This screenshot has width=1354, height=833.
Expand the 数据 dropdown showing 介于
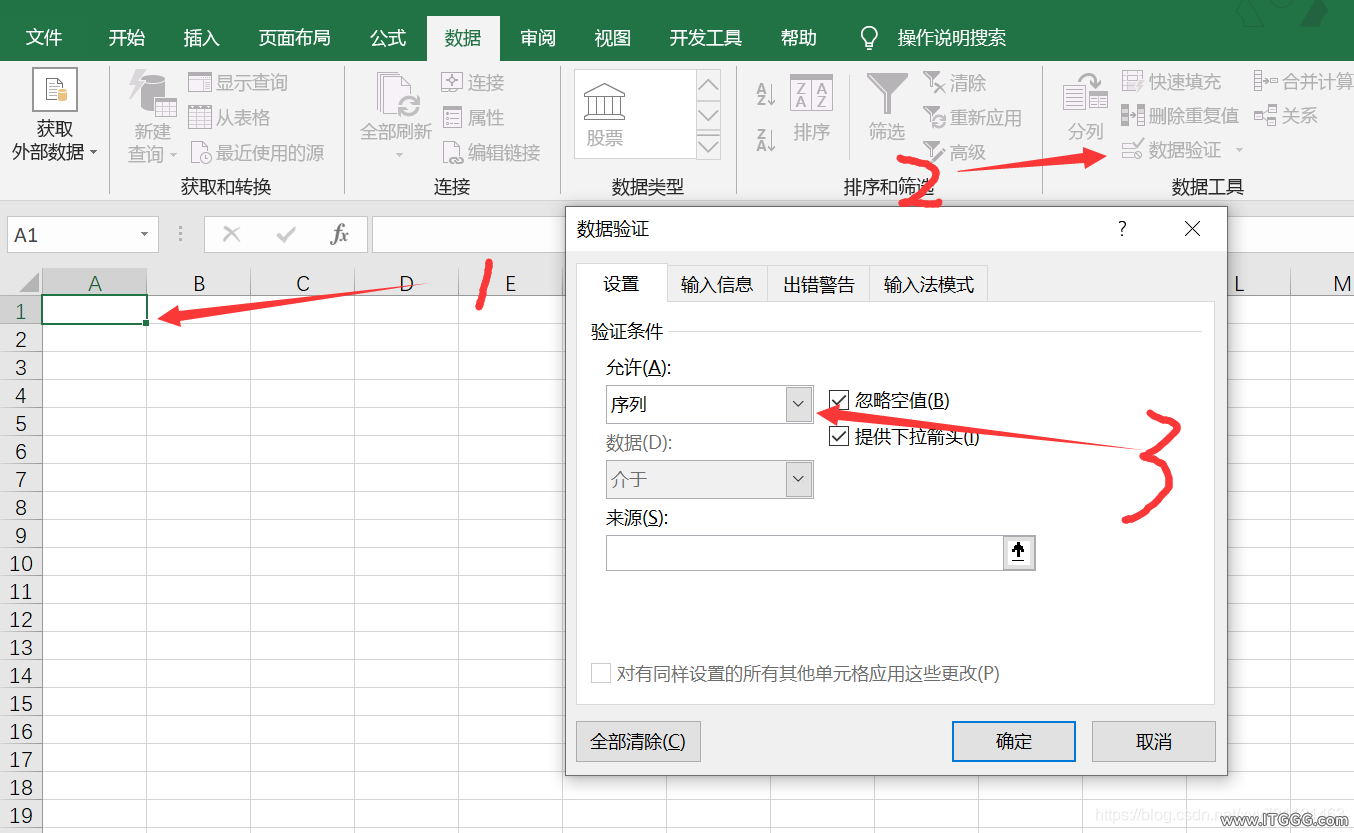(x=798, y=479)
